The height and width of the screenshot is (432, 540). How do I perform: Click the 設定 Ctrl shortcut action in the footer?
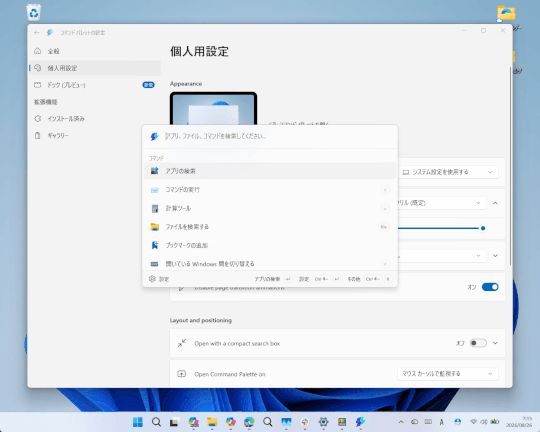point(319,279)
